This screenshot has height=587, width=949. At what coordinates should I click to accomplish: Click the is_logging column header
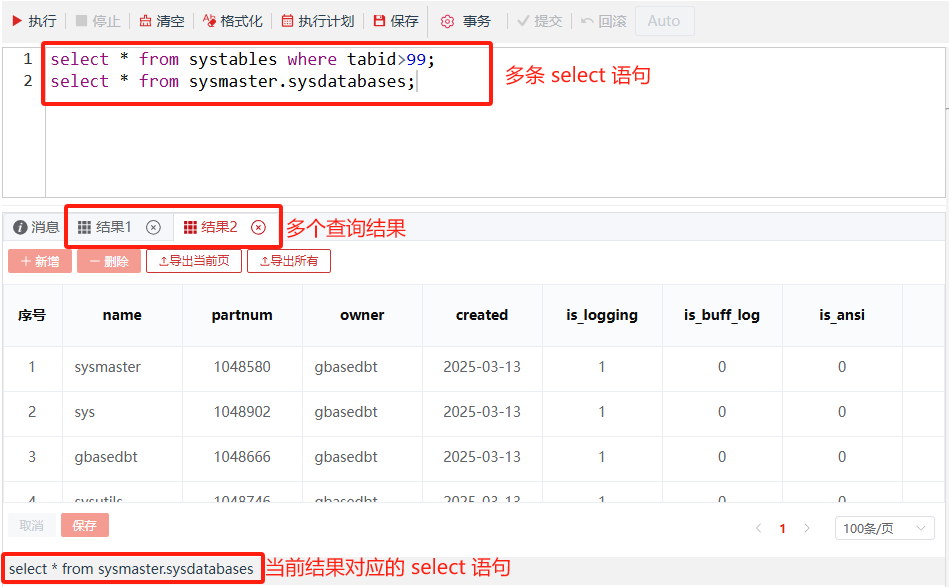[x=601, y=315]
